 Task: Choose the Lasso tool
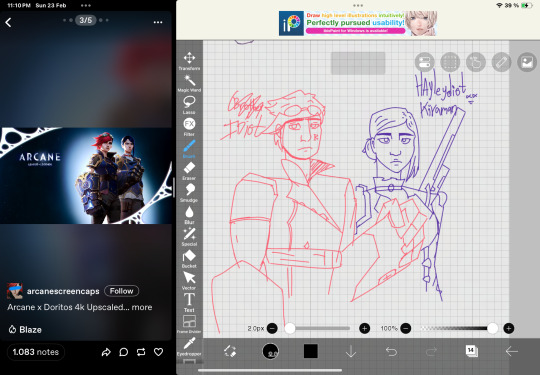189,105
